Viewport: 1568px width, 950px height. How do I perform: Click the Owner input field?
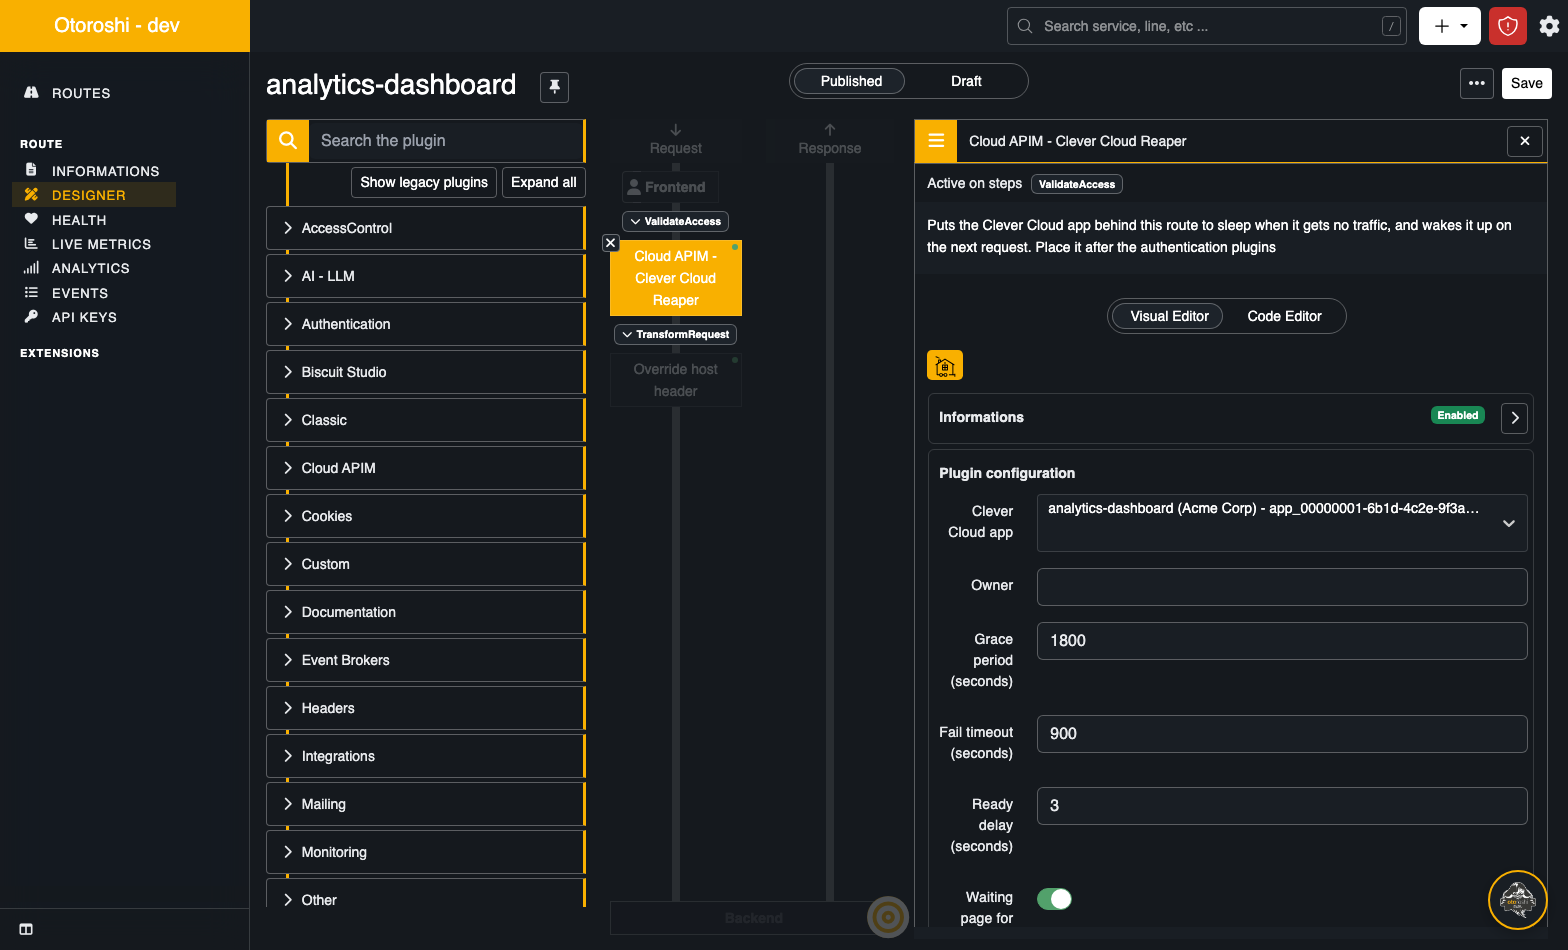1282,587
